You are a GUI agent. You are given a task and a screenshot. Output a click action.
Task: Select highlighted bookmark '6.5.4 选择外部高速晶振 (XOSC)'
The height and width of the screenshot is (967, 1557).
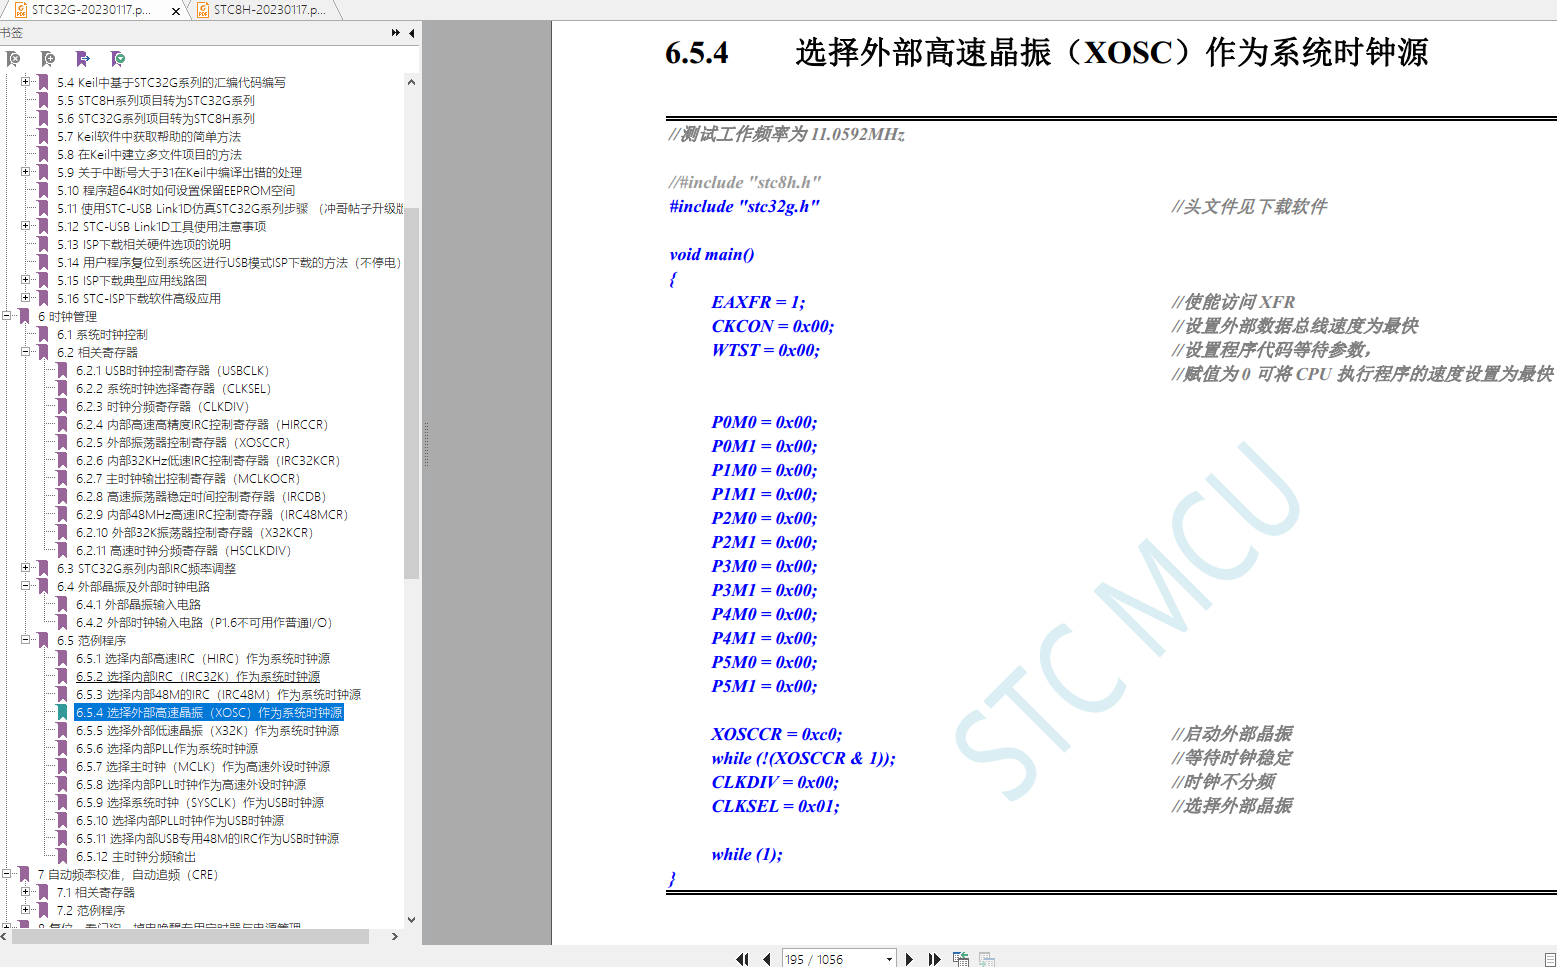[x=209, y=713]
